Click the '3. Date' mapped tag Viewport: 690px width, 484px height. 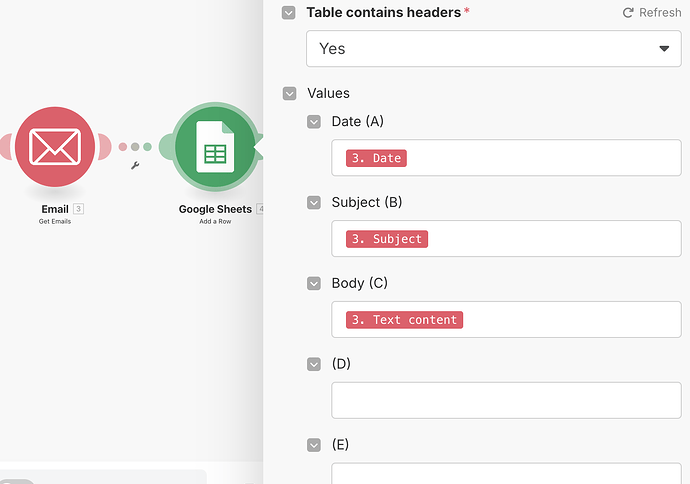376,158
